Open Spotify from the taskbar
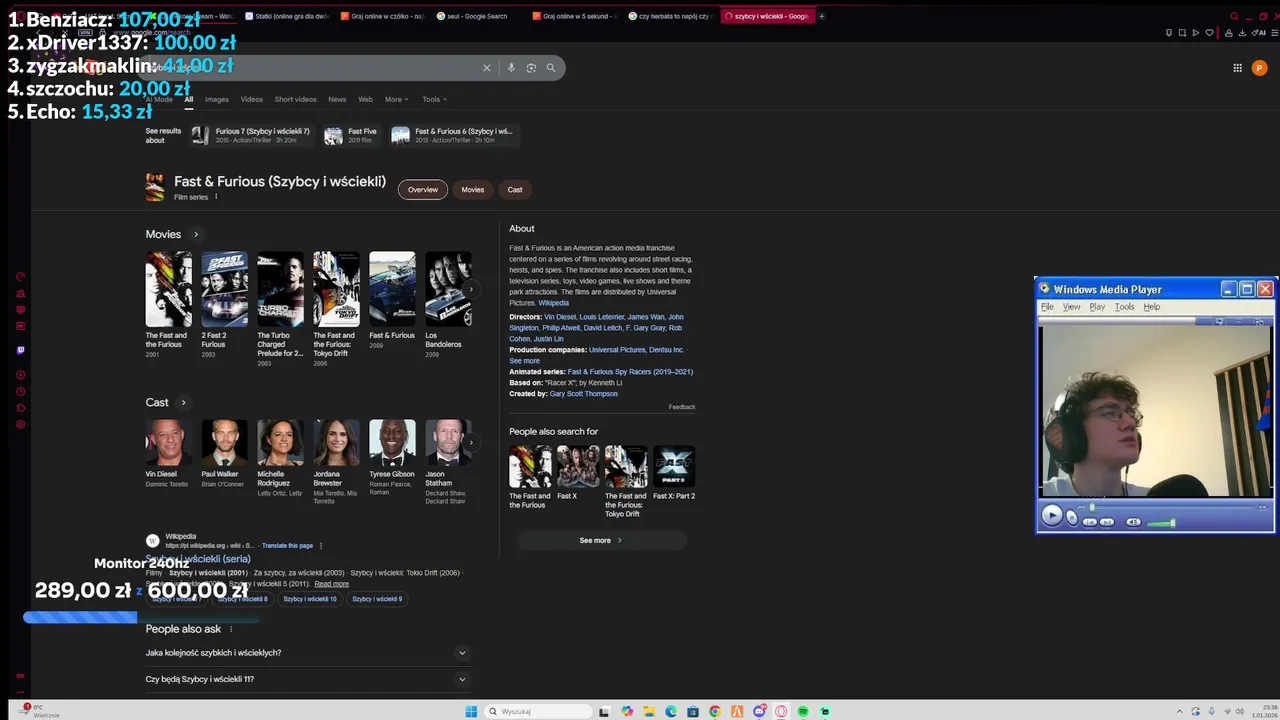Screen dimensions: 1280x720 coord(803,711)
